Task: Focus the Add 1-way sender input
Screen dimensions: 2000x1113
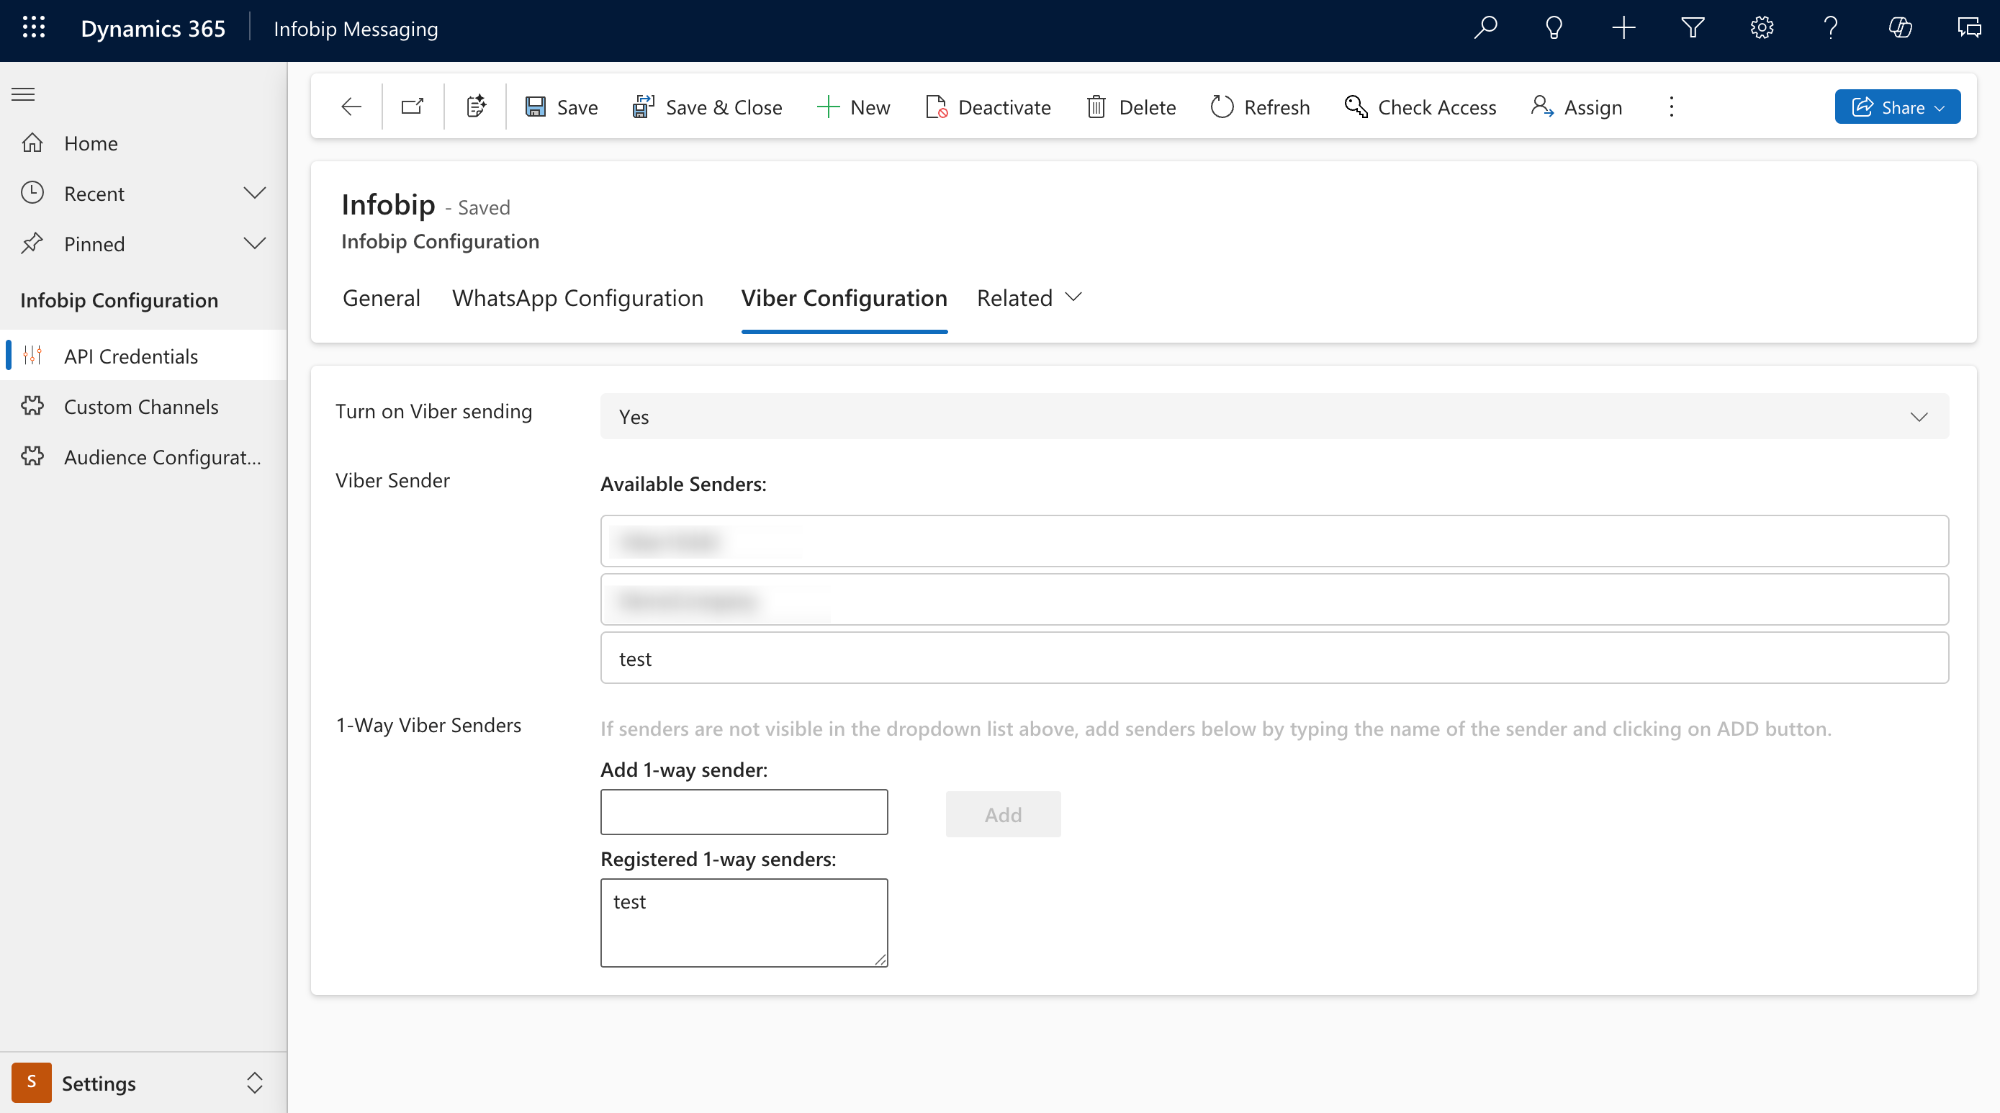Action: click(x=744, y=812)
